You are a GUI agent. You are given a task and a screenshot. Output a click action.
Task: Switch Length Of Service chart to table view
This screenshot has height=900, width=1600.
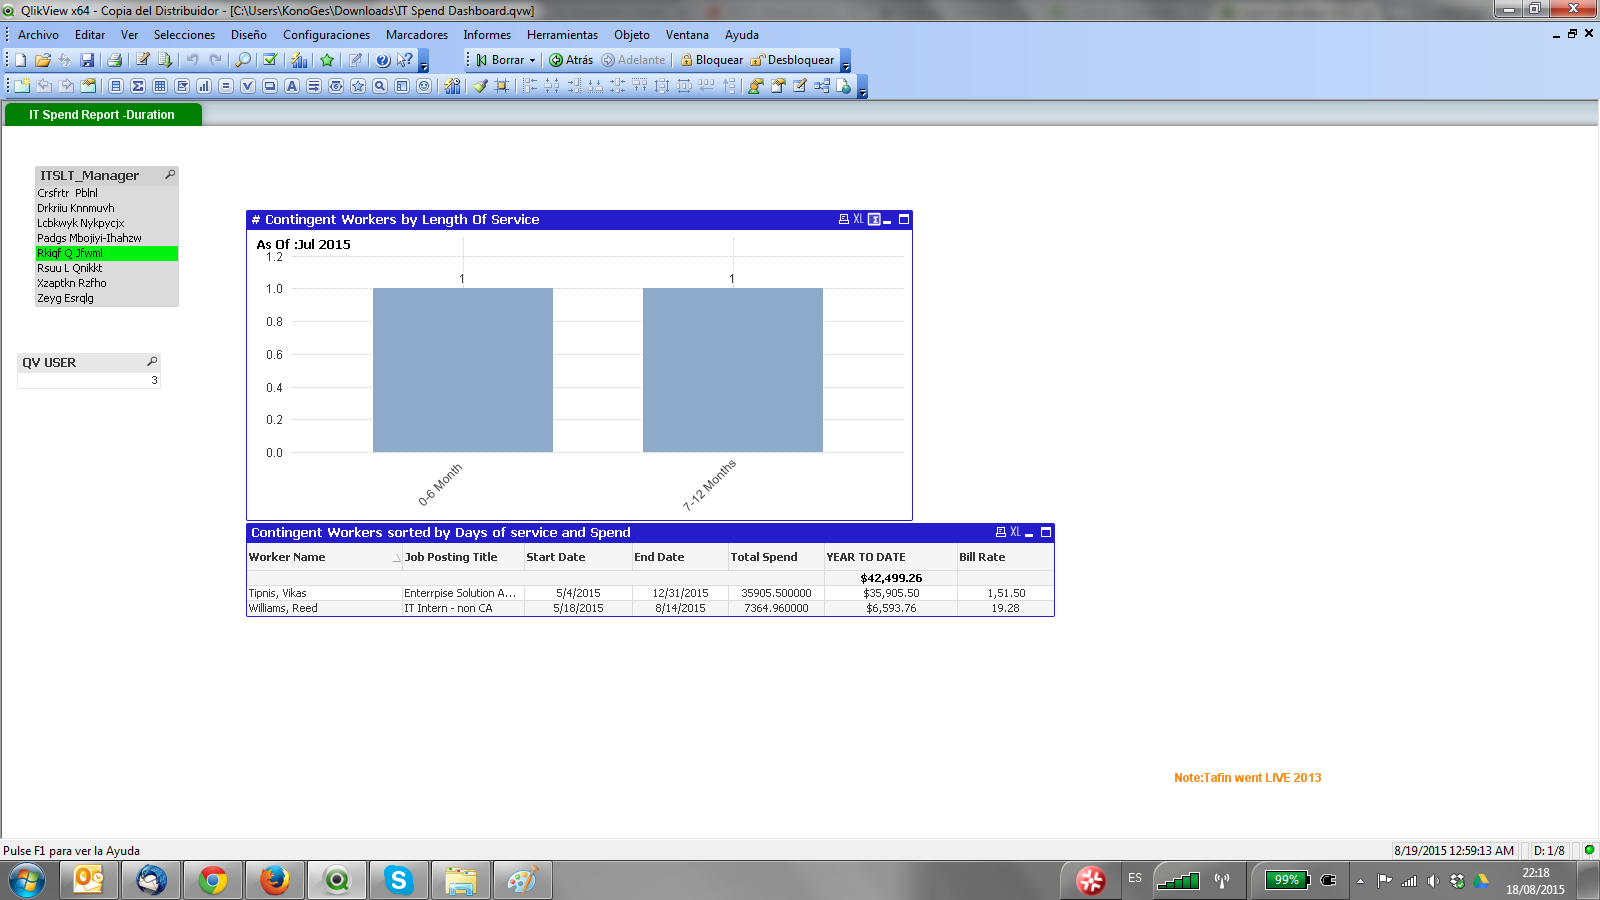(874, 219)
